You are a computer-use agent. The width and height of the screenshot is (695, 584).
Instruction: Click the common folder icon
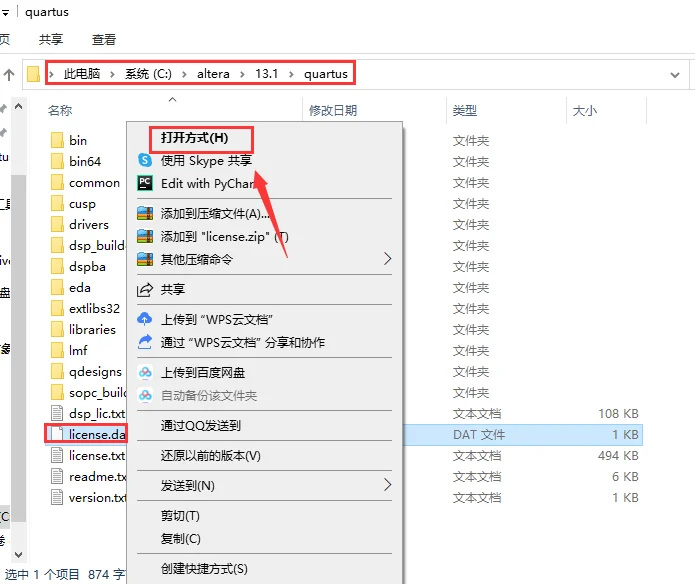57,183
